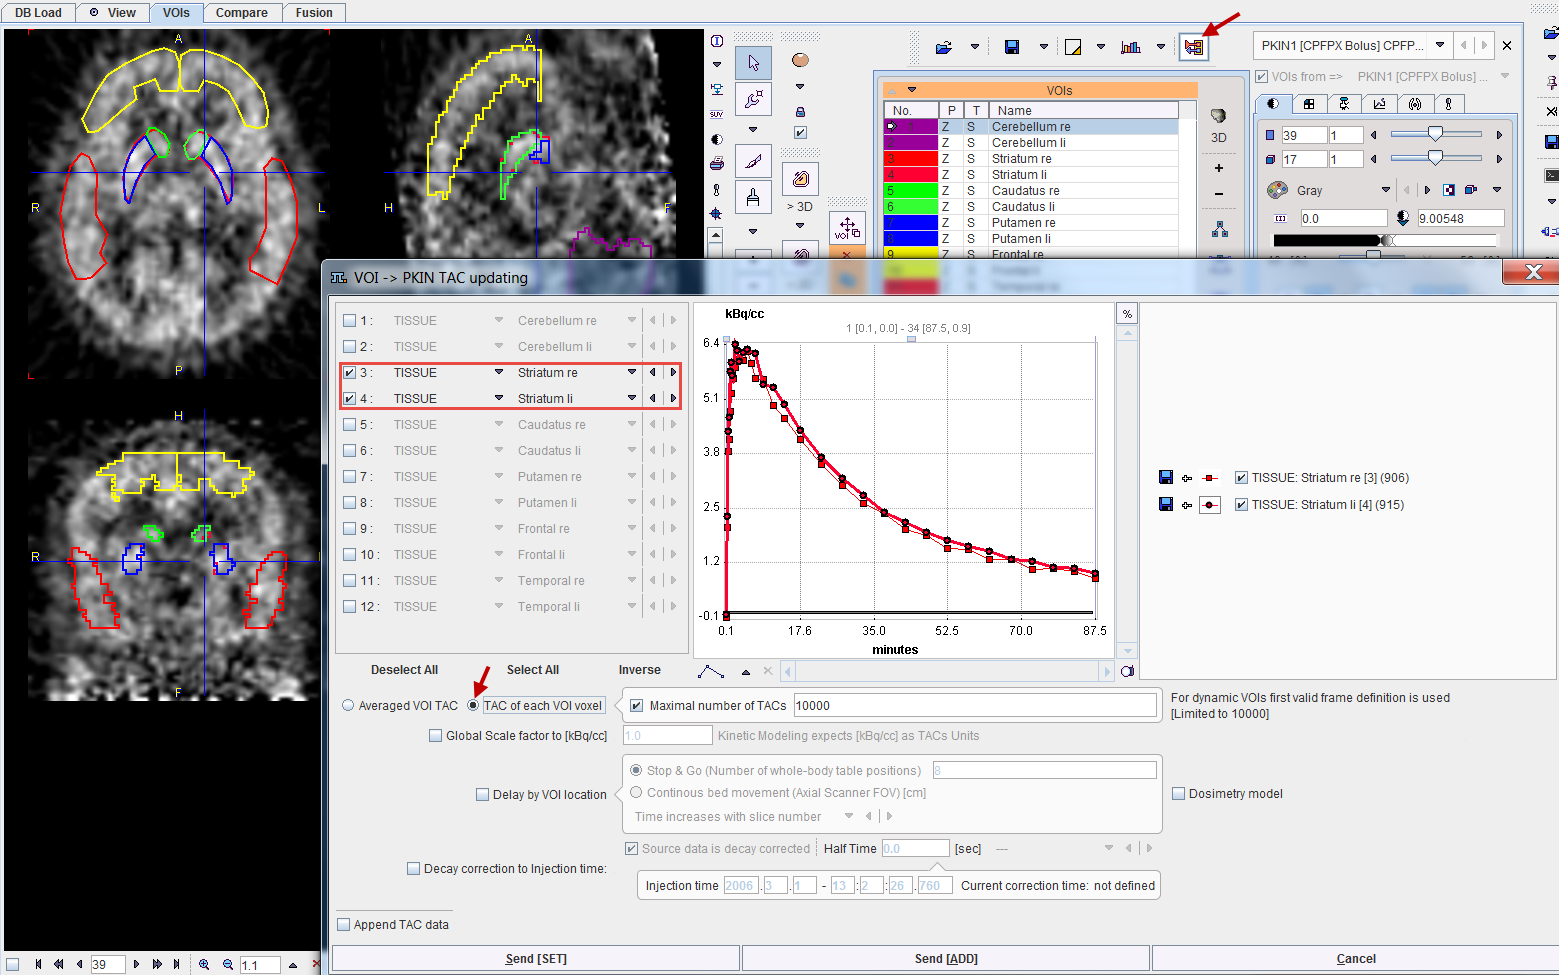
Task: Click the send TACs to kinetic modeling icon
Action: pyautogui.click(x=1193, y=47)
